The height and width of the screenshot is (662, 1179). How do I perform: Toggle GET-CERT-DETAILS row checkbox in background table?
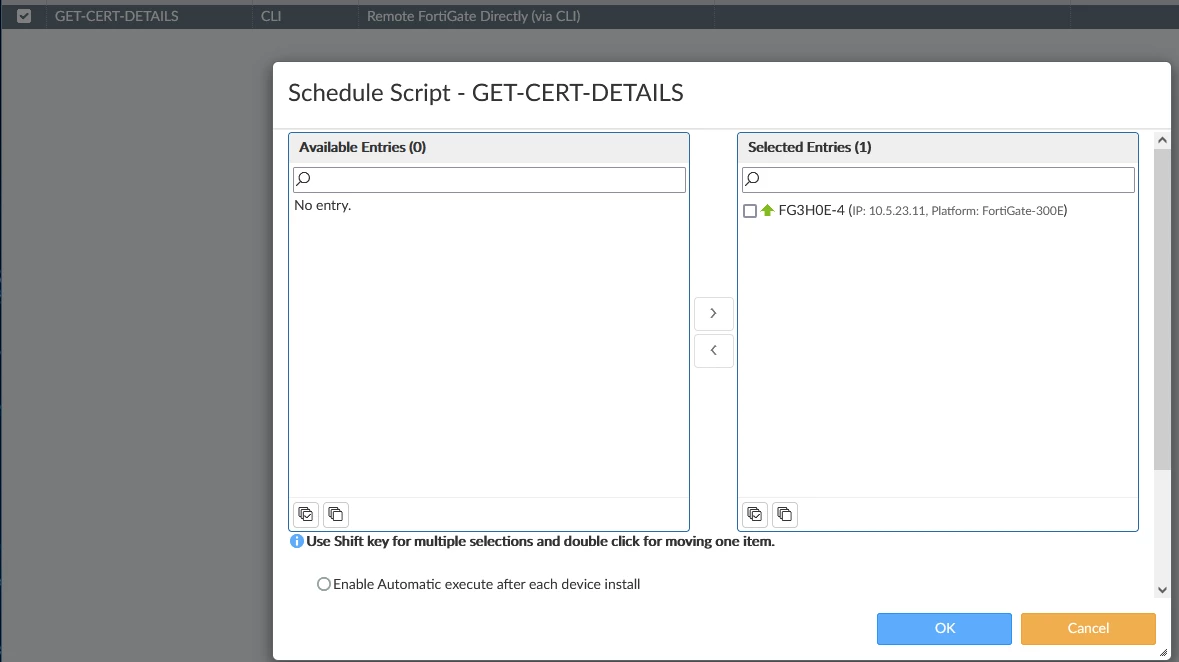[x=24, y=16]
